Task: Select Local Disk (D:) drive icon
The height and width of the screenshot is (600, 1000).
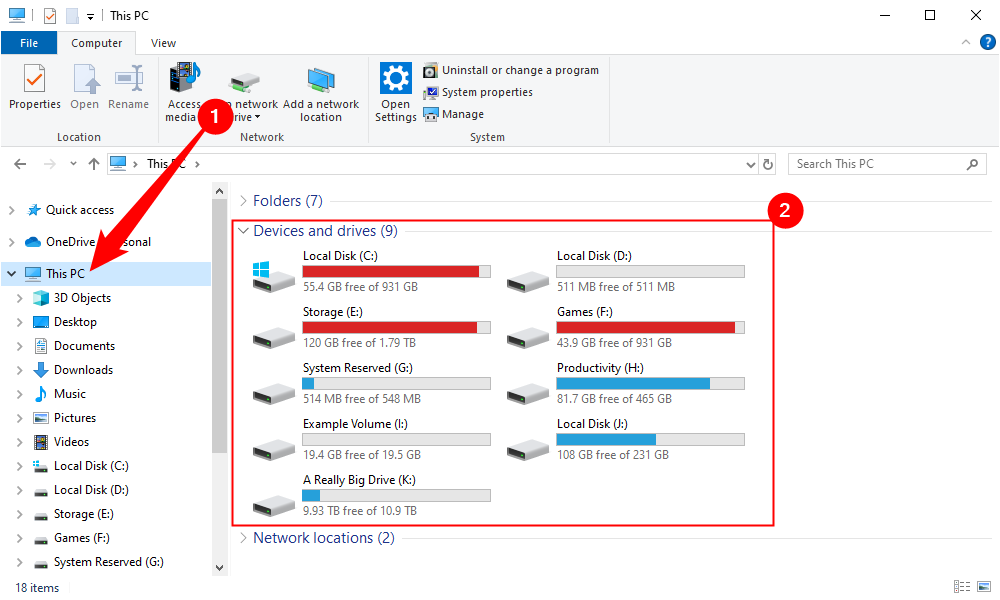Action: click(528, 281)
